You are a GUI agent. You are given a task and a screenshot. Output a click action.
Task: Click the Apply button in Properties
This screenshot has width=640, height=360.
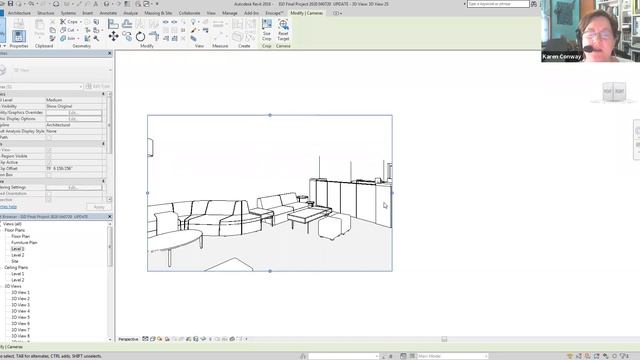click(98, 207)
